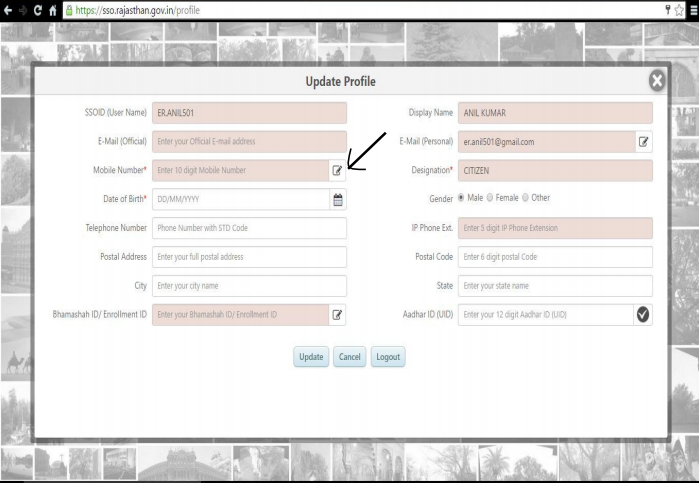Viewport: 699px width, 485px height.
Task: Click the Telephone Number input field
Action: [x=249, y=228]
